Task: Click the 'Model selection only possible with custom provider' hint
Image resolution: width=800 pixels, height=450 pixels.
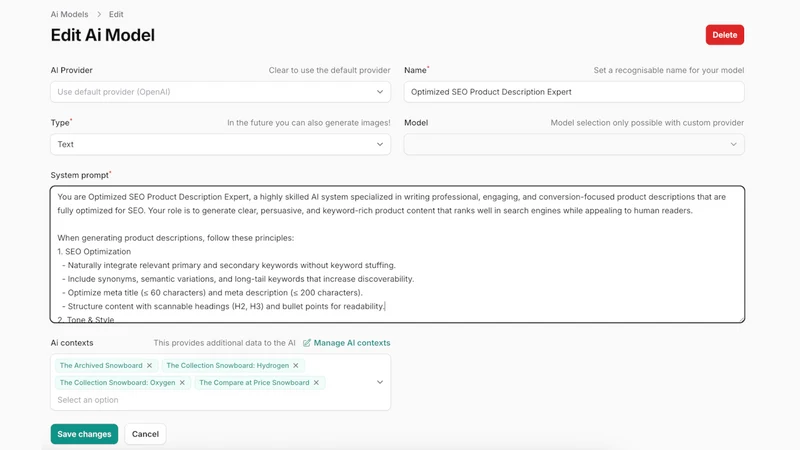Action: [x=647, y=123]
